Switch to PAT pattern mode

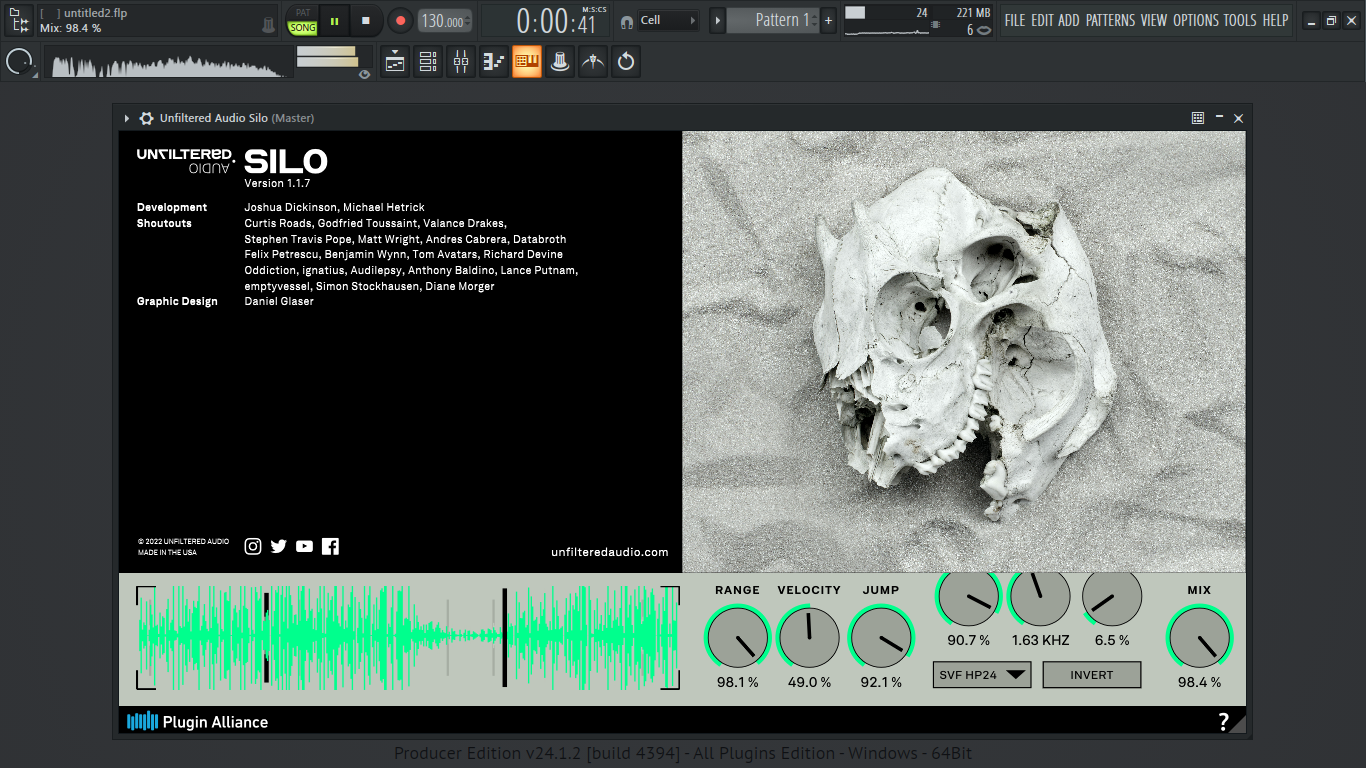(x=303, y=13)
